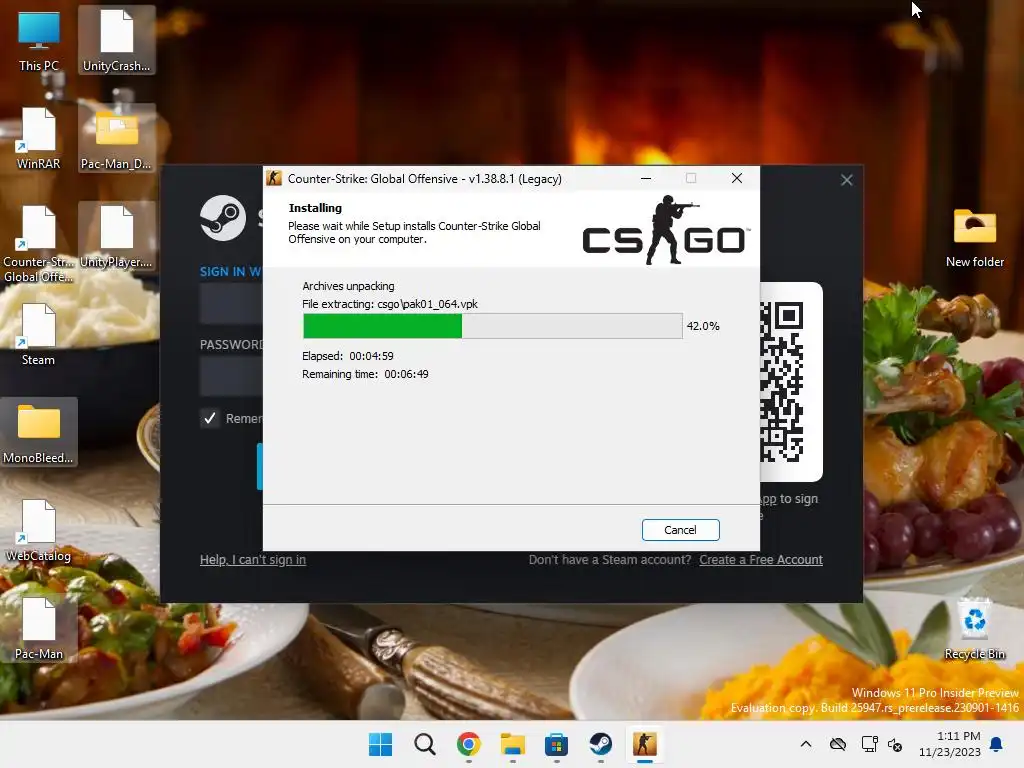Click the installation progress bar
This screenshot has width=1024, height=768.
pyautogui.click(x=492, y=326)
